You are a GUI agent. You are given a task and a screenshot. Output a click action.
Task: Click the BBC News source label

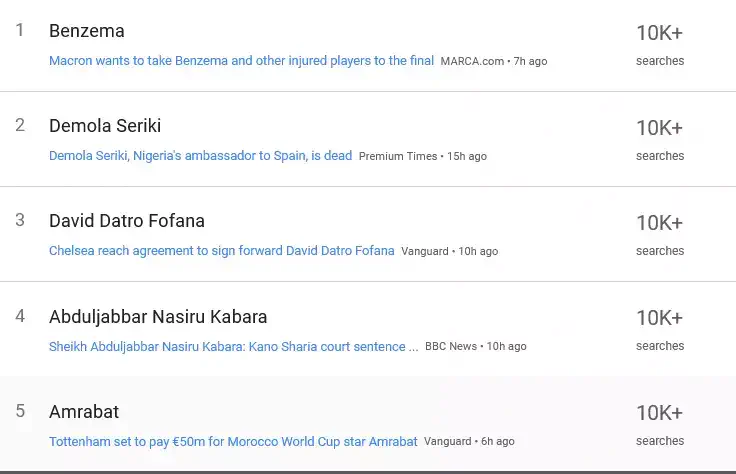tap(451, 346)
